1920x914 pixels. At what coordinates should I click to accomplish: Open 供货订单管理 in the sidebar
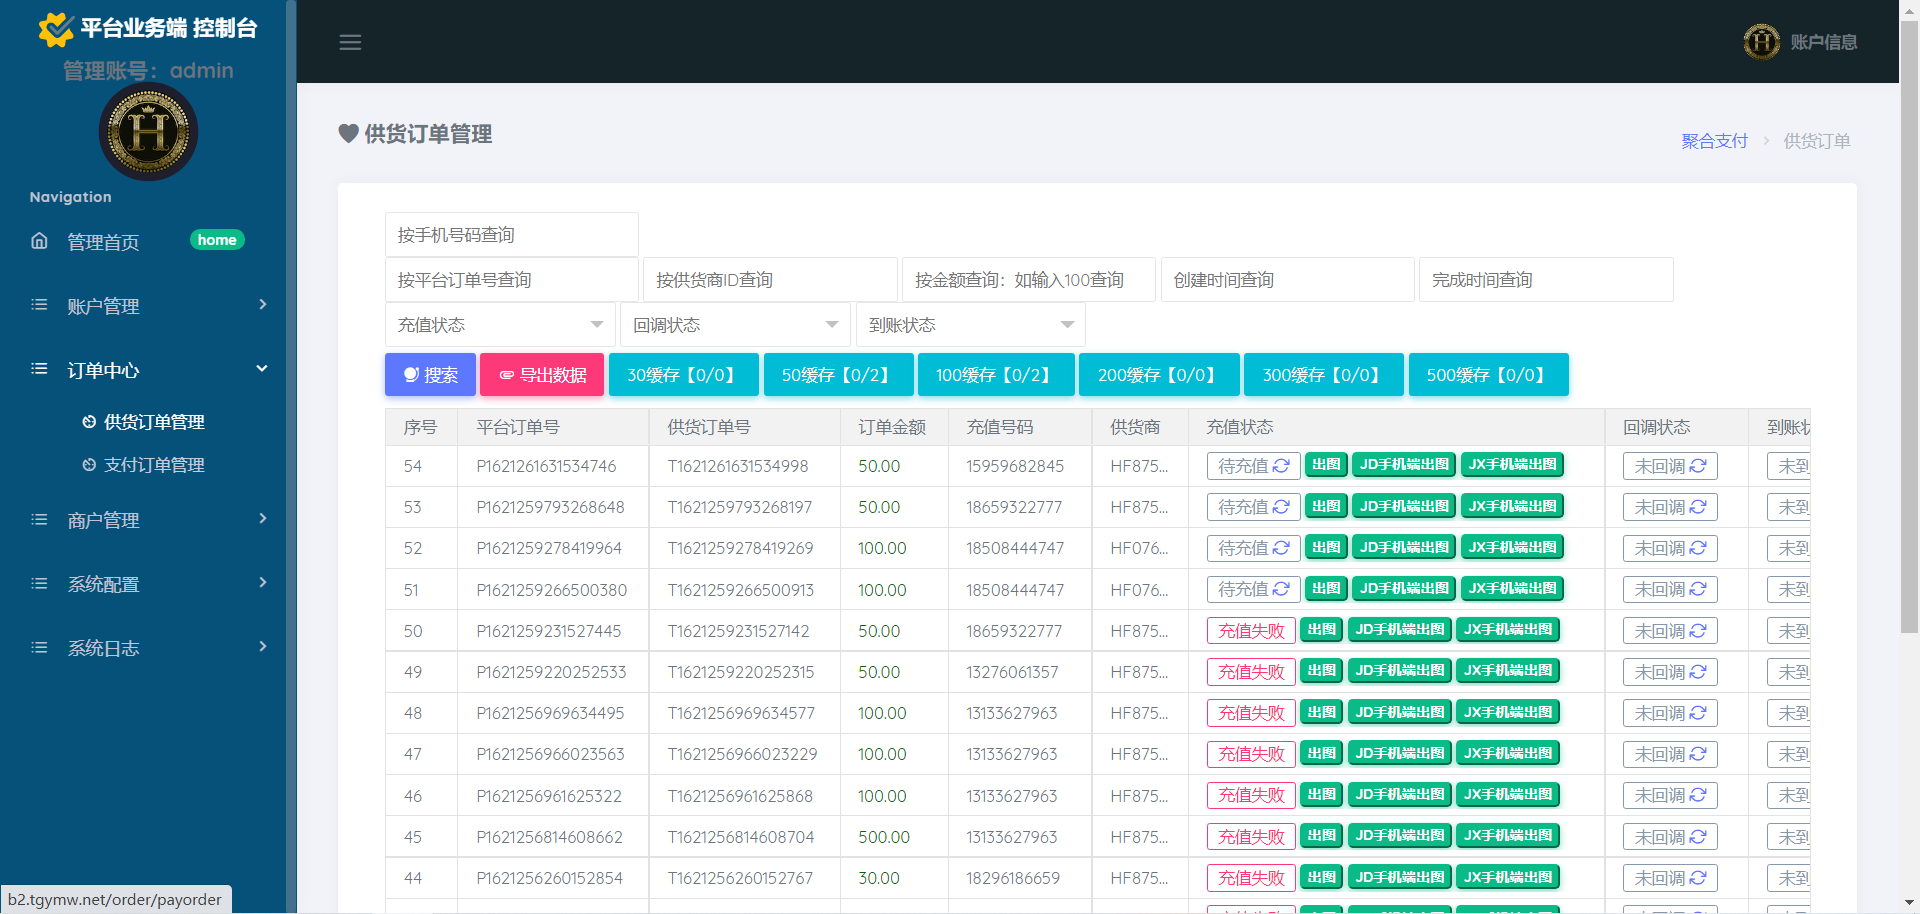(154, 422)
